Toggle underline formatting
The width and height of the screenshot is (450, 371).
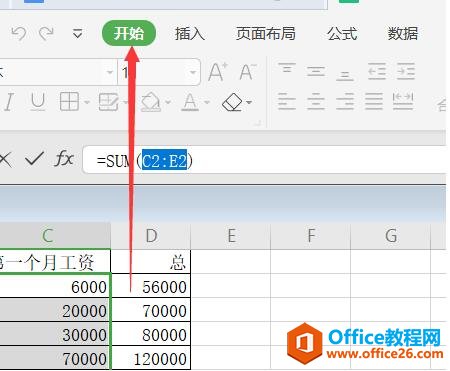[x=38, y=102]
